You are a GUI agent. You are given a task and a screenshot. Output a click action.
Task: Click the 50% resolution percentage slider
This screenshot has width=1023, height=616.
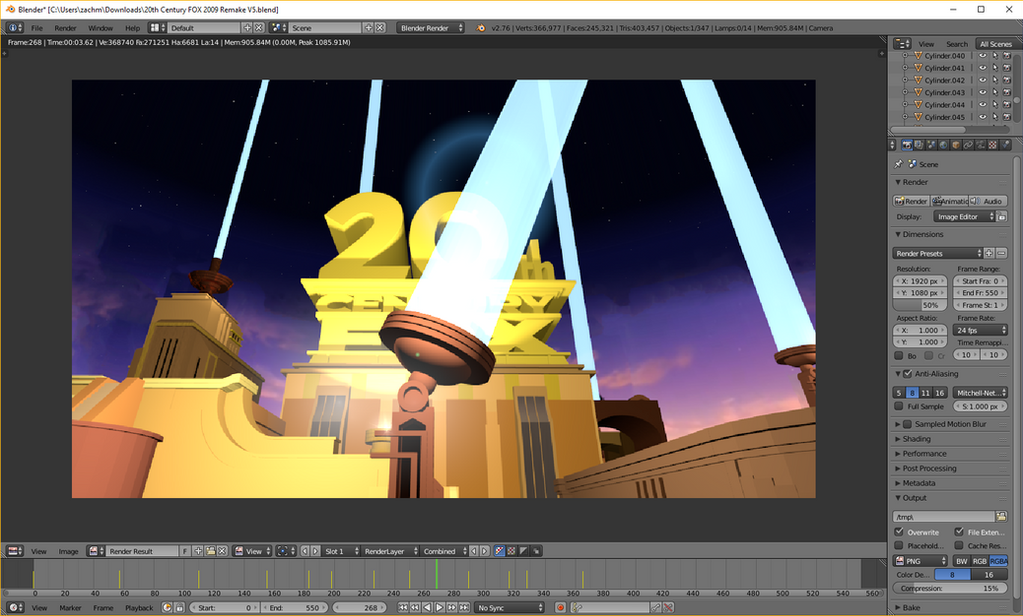(x=920, y=305)
